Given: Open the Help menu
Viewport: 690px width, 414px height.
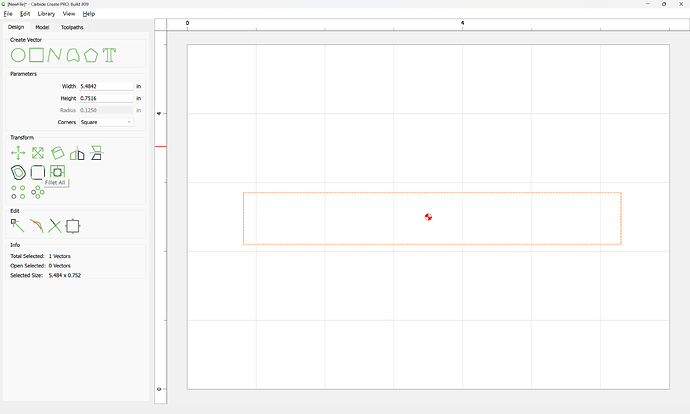Looking at the screenshot, I should click(89, 14).
